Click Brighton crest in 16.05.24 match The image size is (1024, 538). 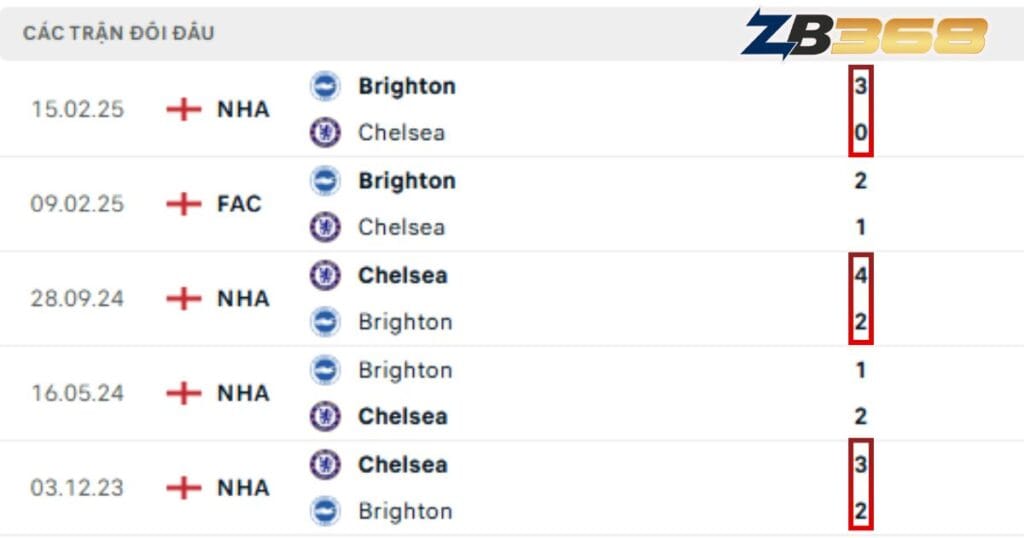[325, 370]
